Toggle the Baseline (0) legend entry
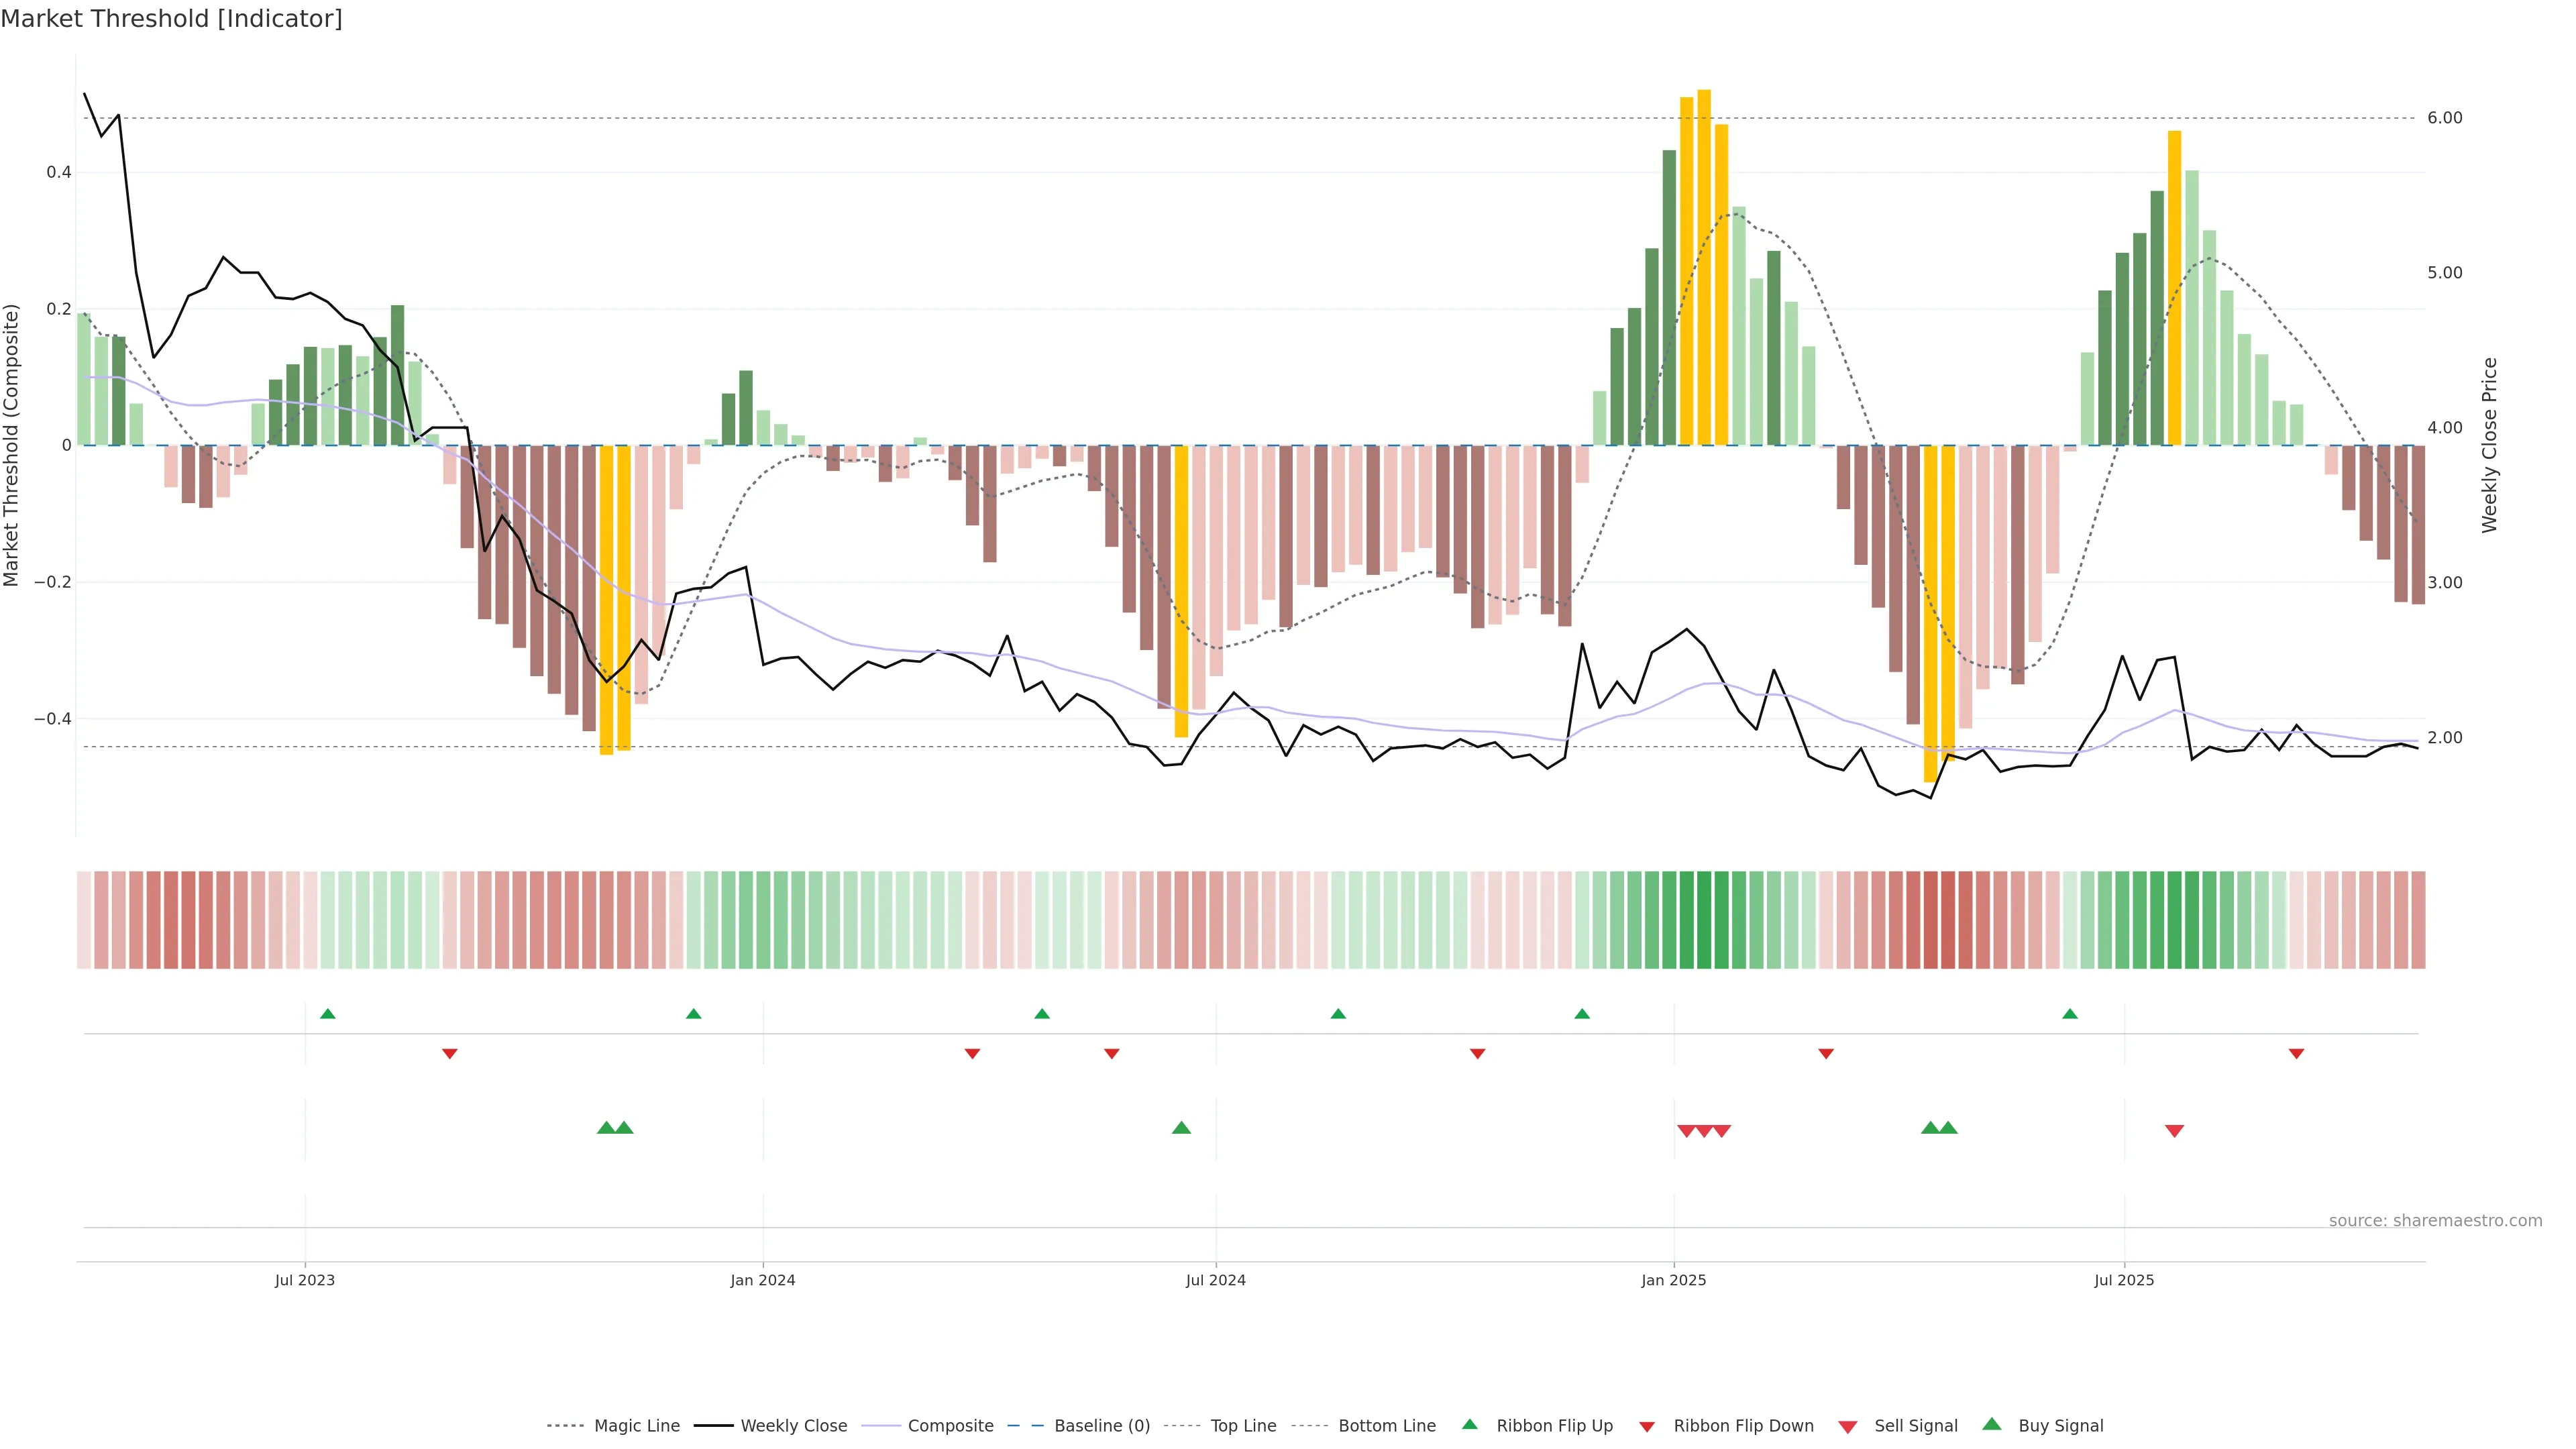The height and width of the screenshot is (1449, 2576). 1102,1426
